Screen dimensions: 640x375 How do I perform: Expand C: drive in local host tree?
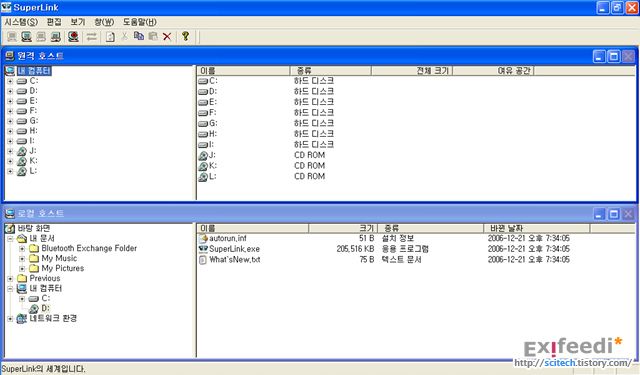point(22,299)
